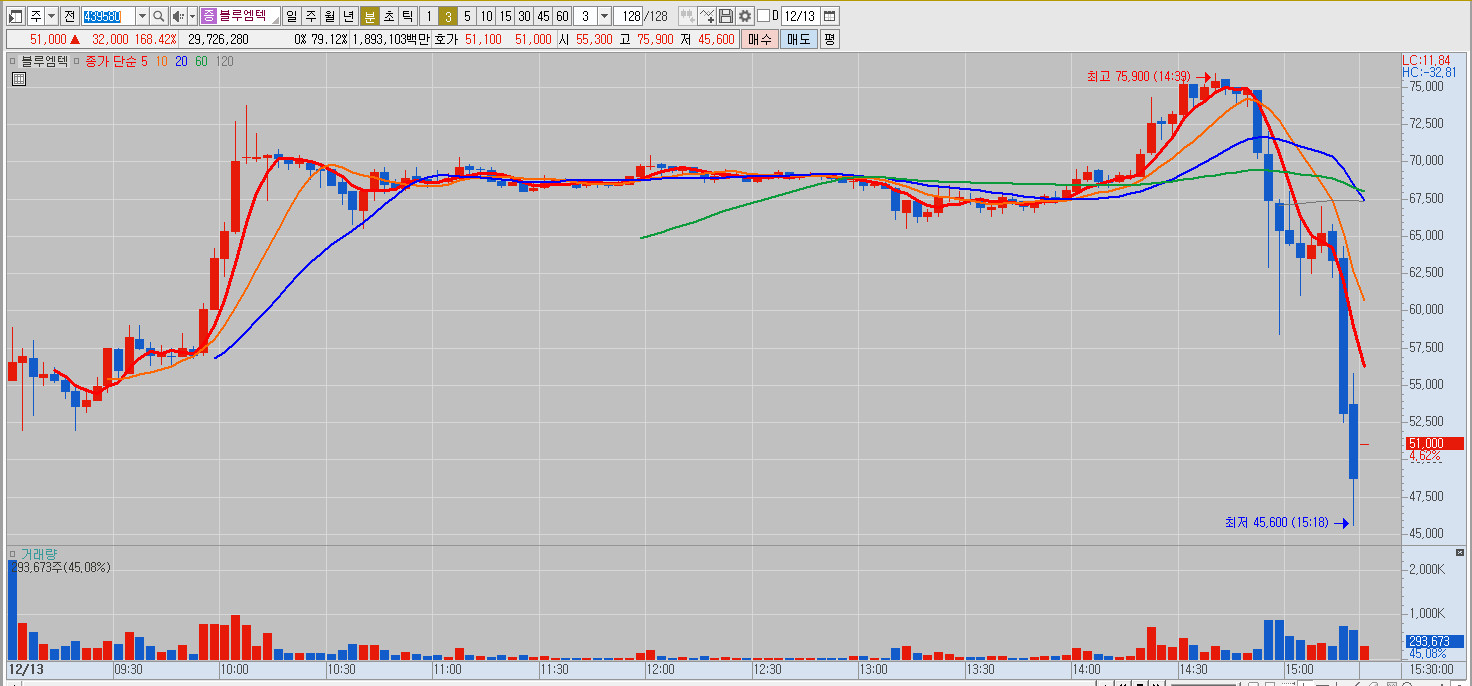
Task: Select the 초 seconds chart mode
Action: tap(389, 16)
